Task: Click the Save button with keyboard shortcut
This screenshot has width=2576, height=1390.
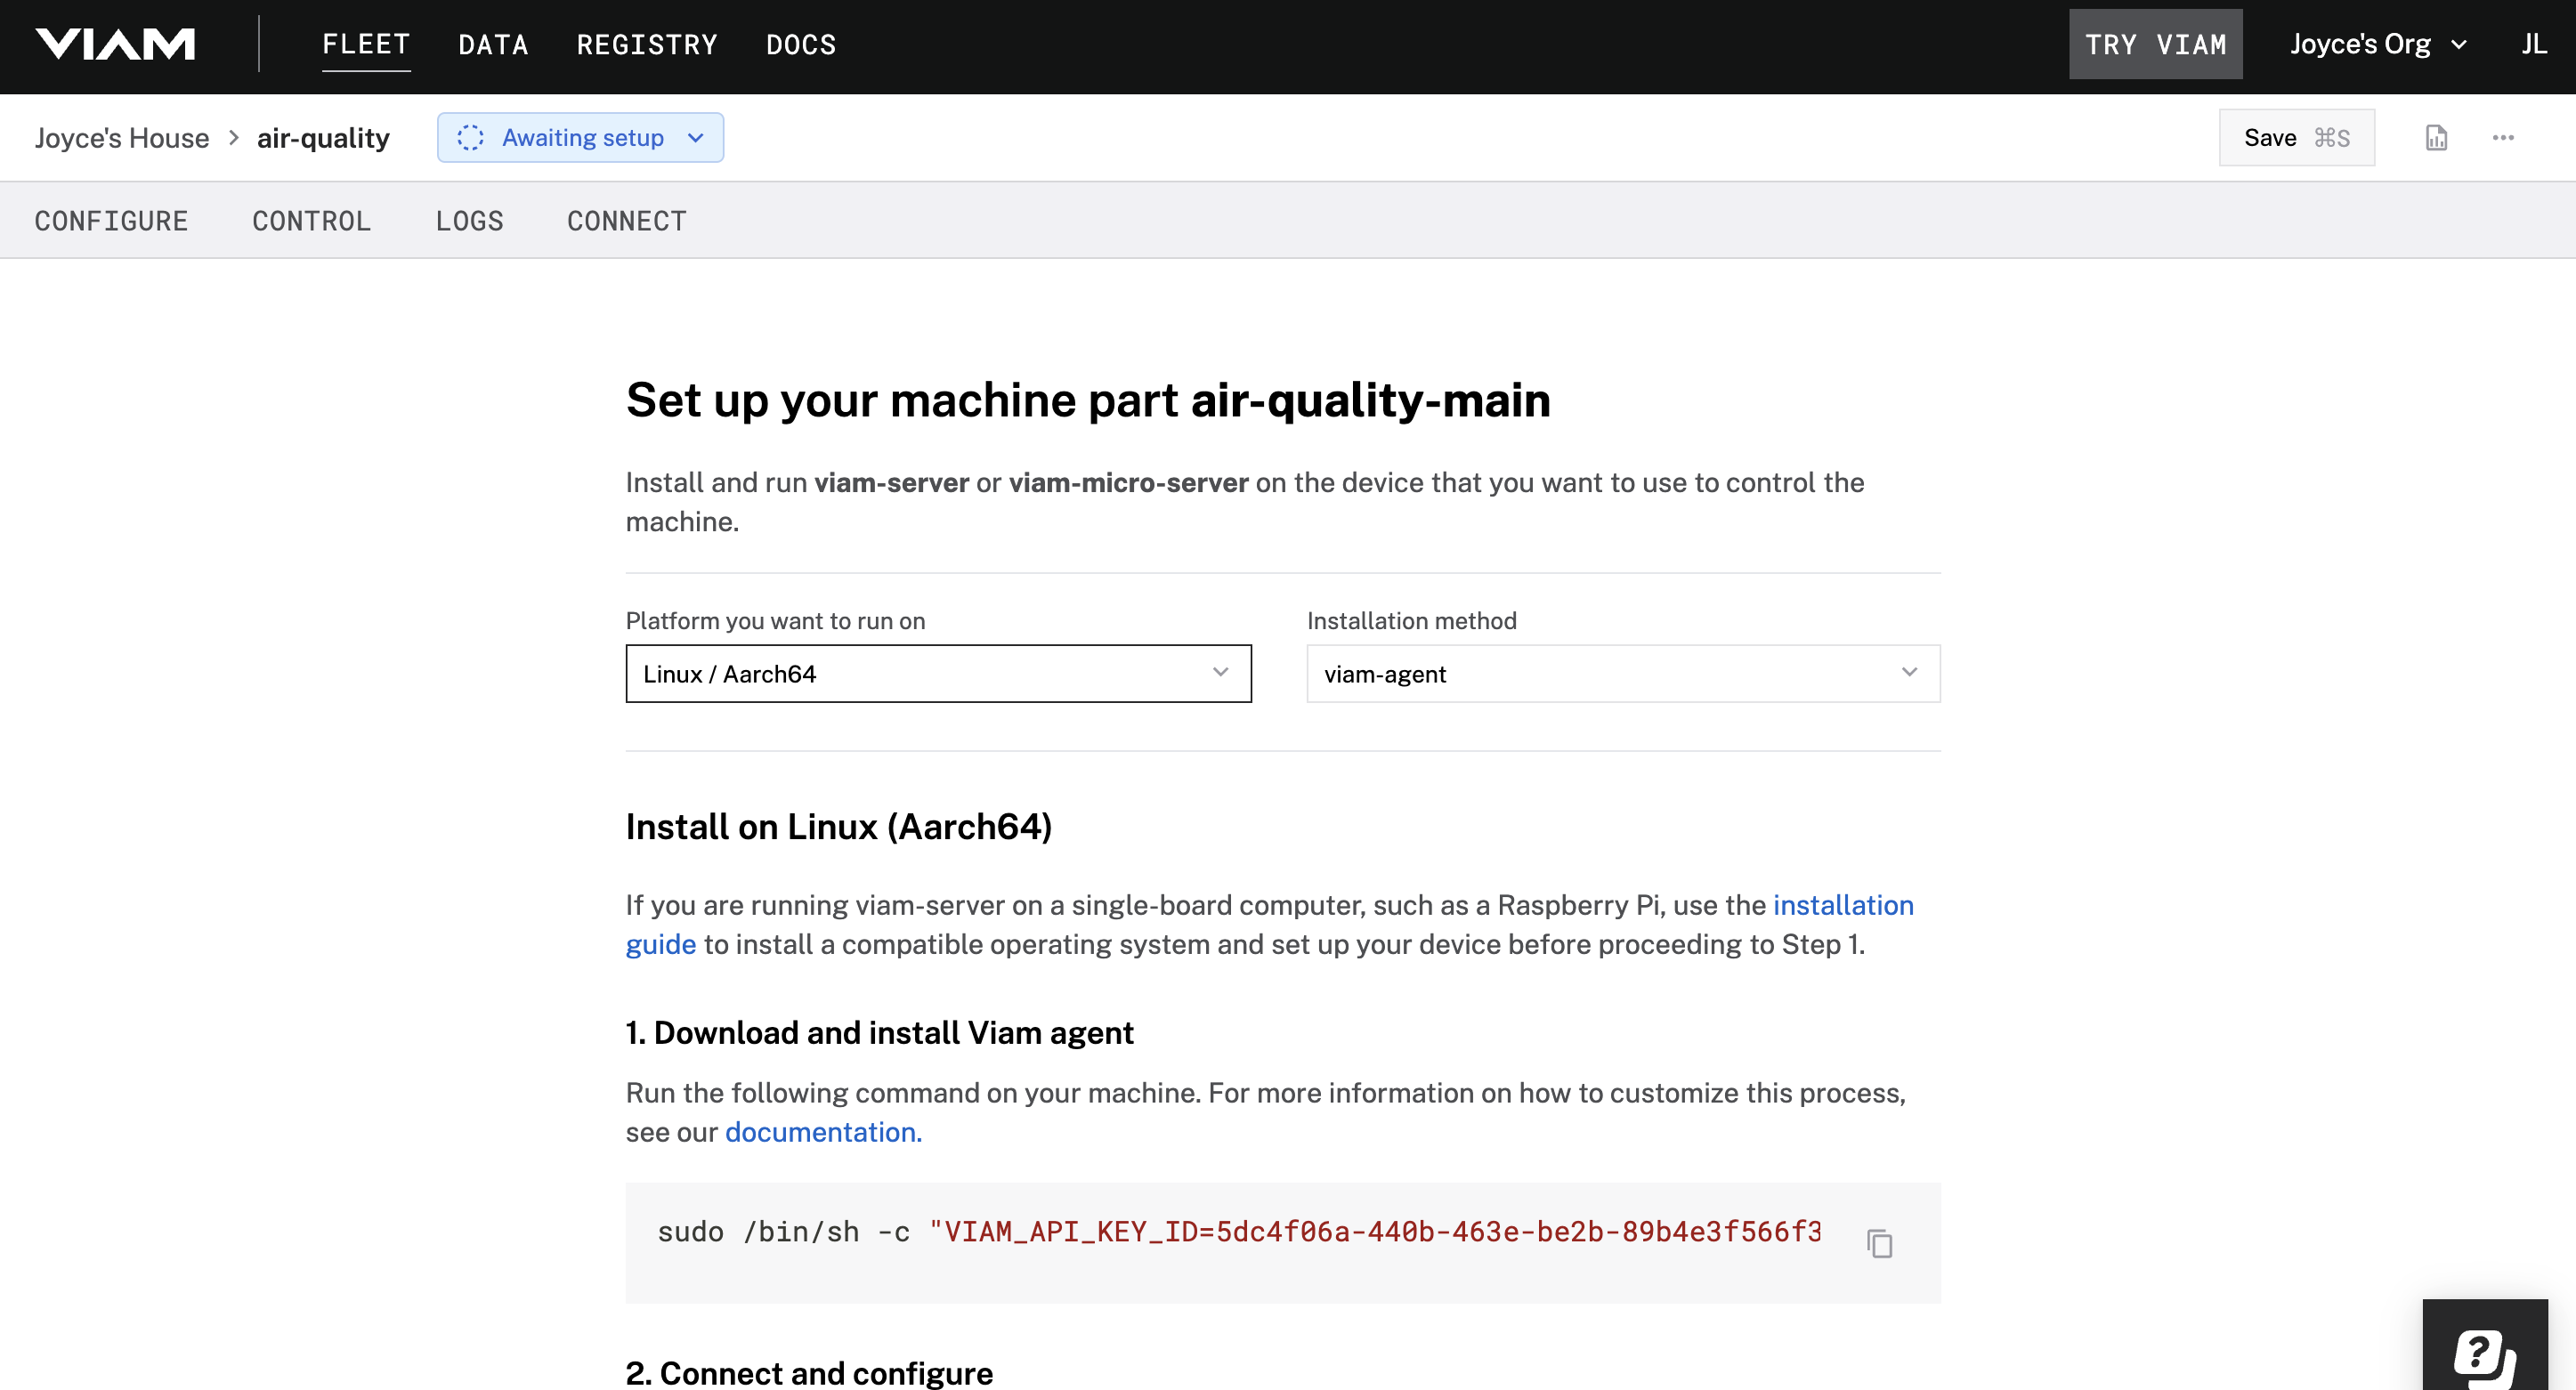Action: coord(2296,135)
